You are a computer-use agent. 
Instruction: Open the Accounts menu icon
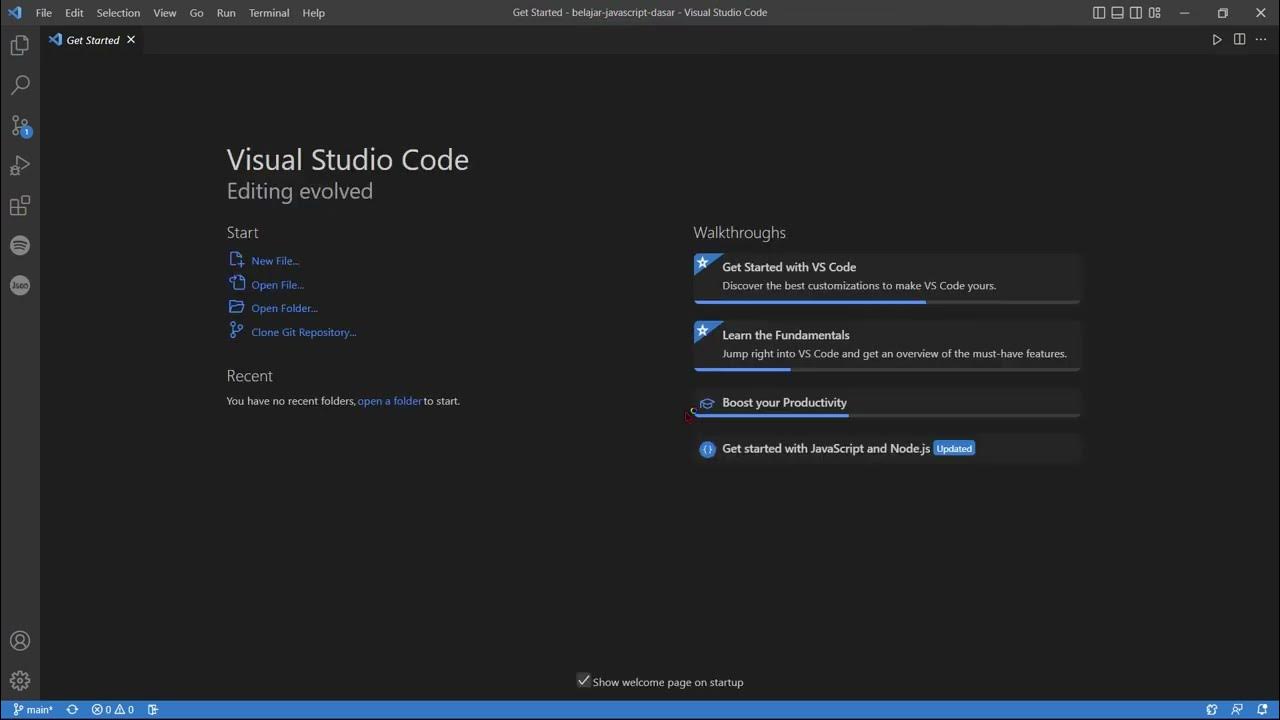[x=20, y=641]
